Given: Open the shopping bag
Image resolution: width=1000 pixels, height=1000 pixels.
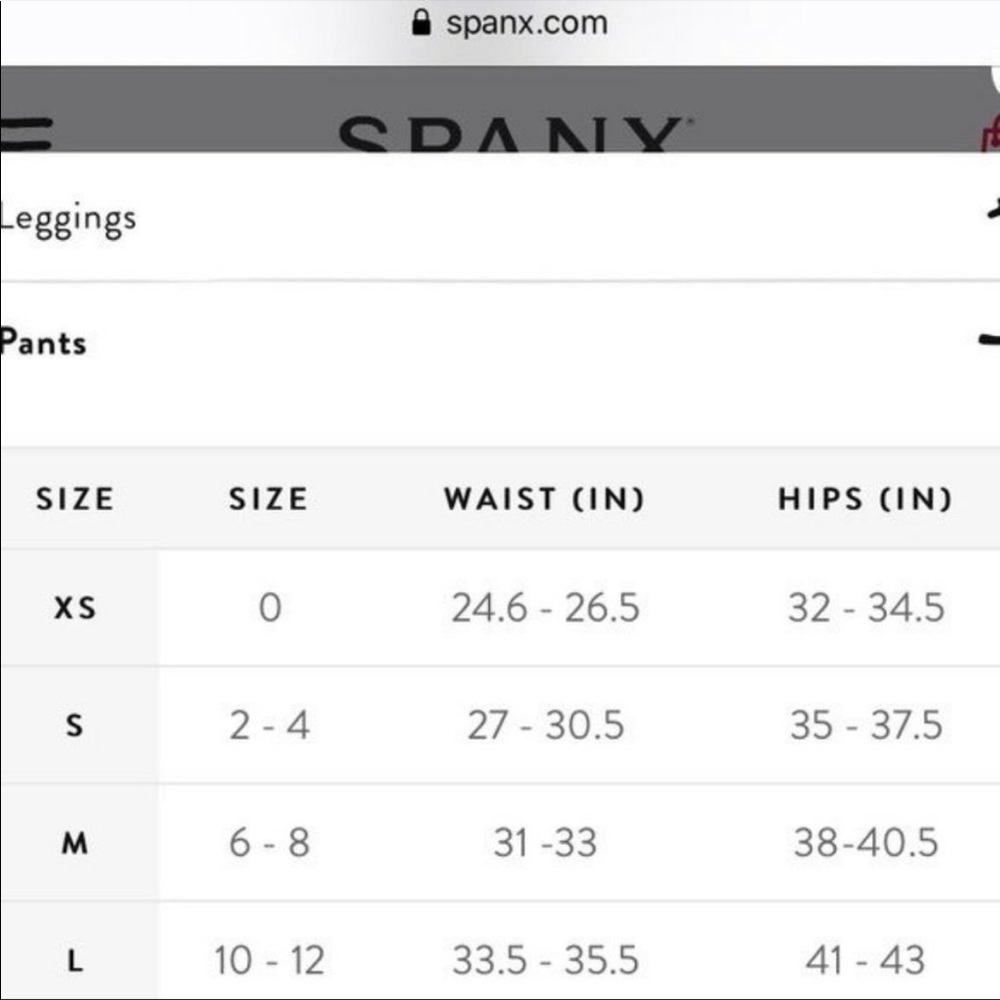Looking at the screenshot, I should click(993, 135).
